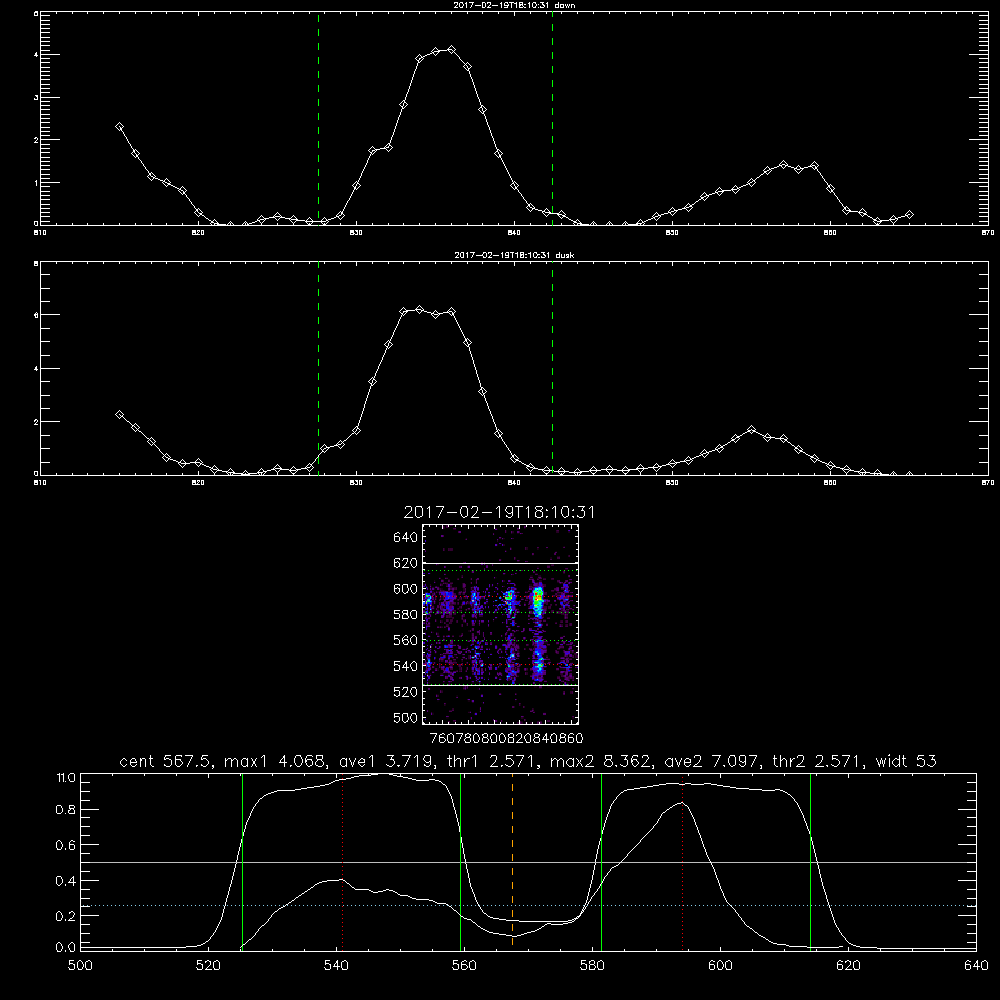Click x-axis label 810 under dusk plot
The width and height of the screenshot is (1000, 1000).
(x=40, y=483)
